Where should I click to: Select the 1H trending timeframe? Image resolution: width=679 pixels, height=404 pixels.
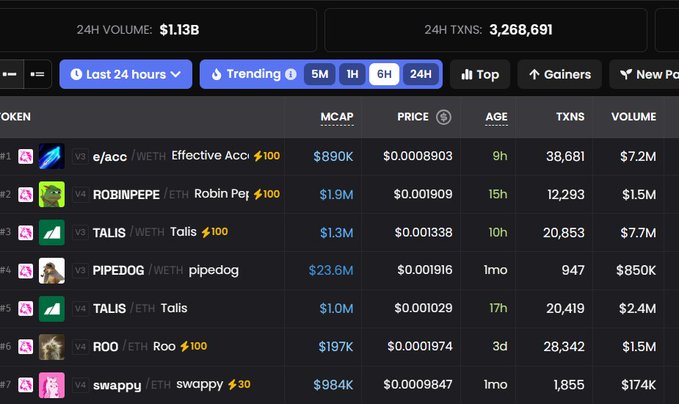[x=352, y=74]
